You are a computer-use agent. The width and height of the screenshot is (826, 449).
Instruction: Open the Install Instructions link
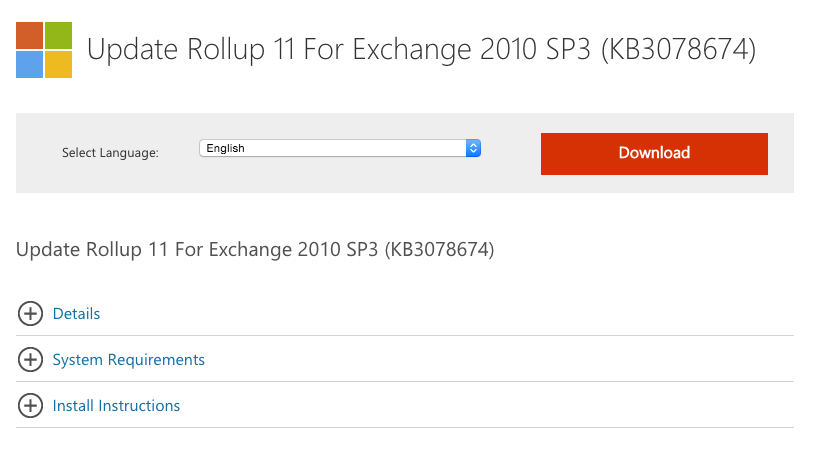tap(116, 406)
